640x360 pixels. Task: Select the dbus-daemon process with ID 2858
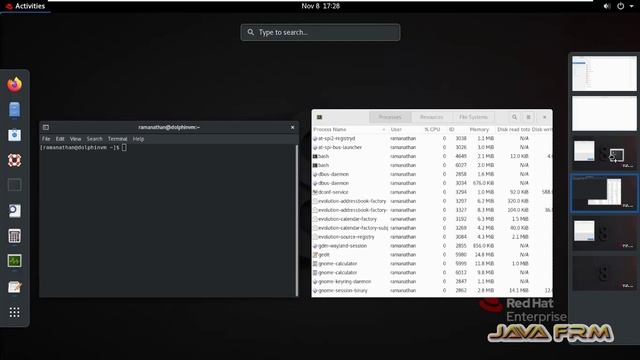432,174
